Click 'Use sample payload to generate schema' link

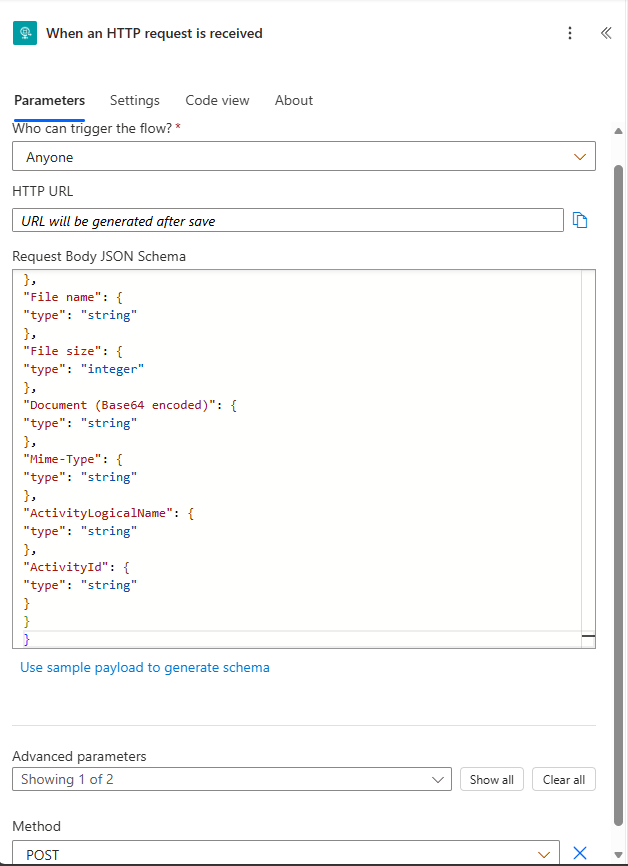pyautogui.click(x=145, y=667)
